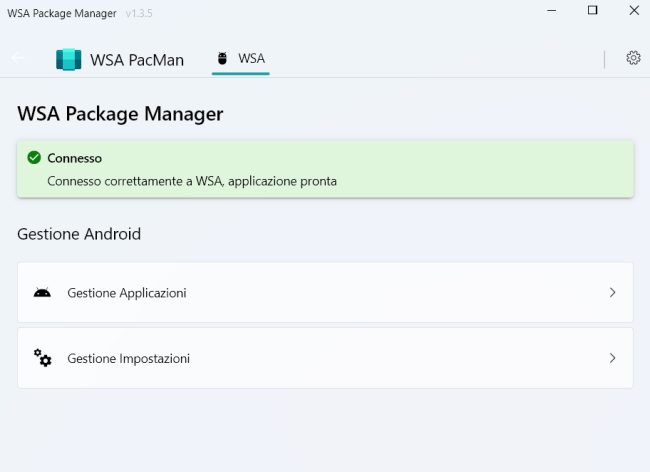Click the v1.3.5 version label
Viewport: 650px width, 472px height.
click(x=139, y=14)
